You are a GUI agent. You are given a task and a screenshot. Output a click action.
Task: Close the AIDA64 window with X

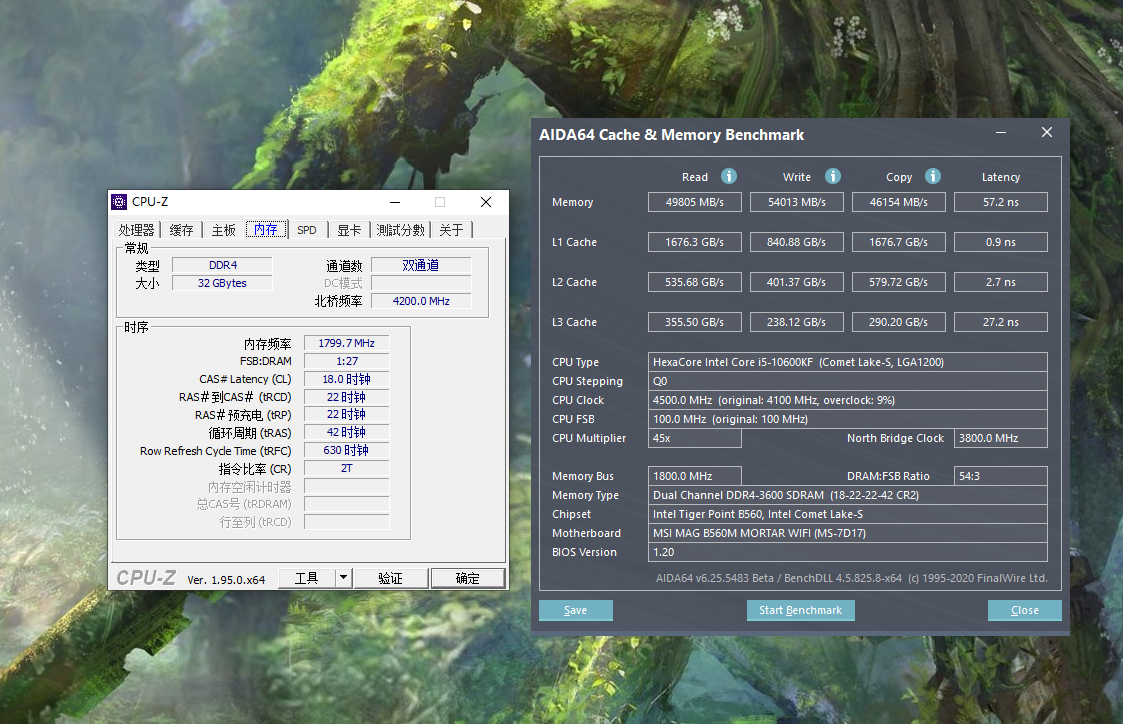pyautogui.click(x=1047, y=132)
